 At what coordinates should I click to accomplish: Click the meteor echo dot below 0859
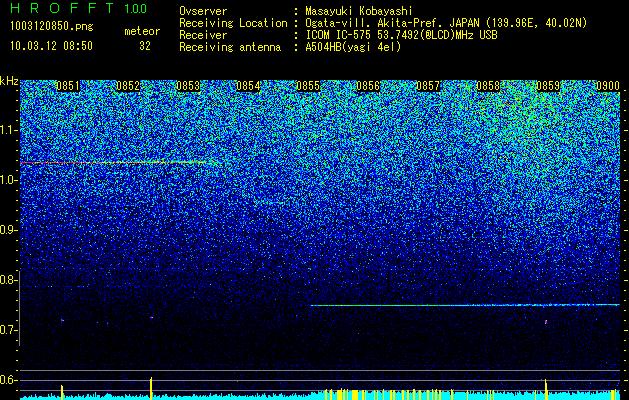[546, 322]
